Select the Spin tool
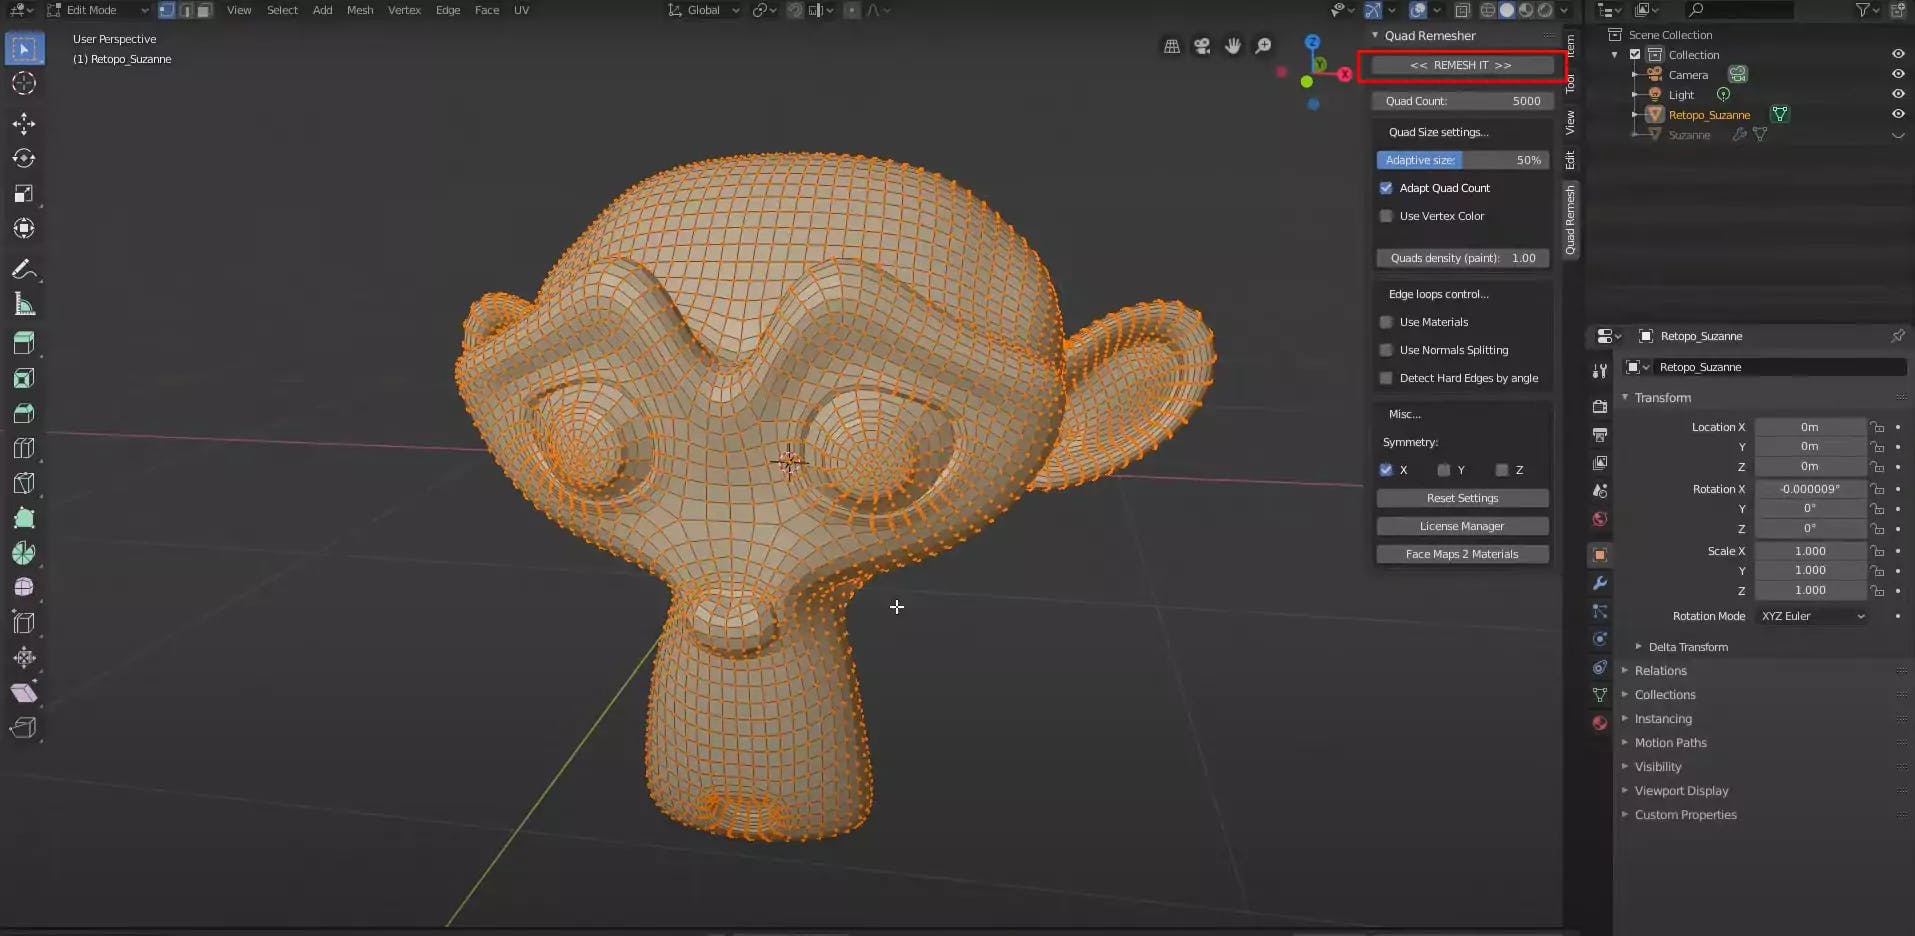The width and height of the screenshot is (1915, 936). (x=24, y=553)
